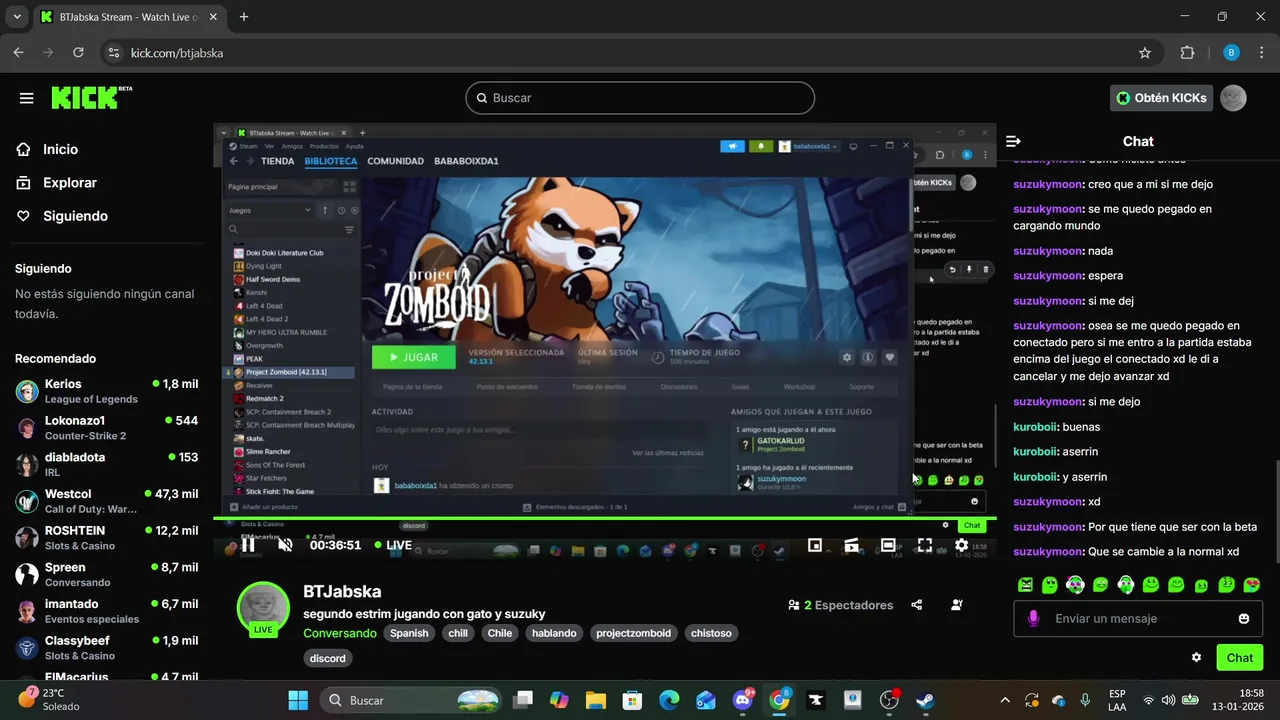Select the discord tag
The image size is (1280, 720).
pyautogui.click(x=327, y=658)
